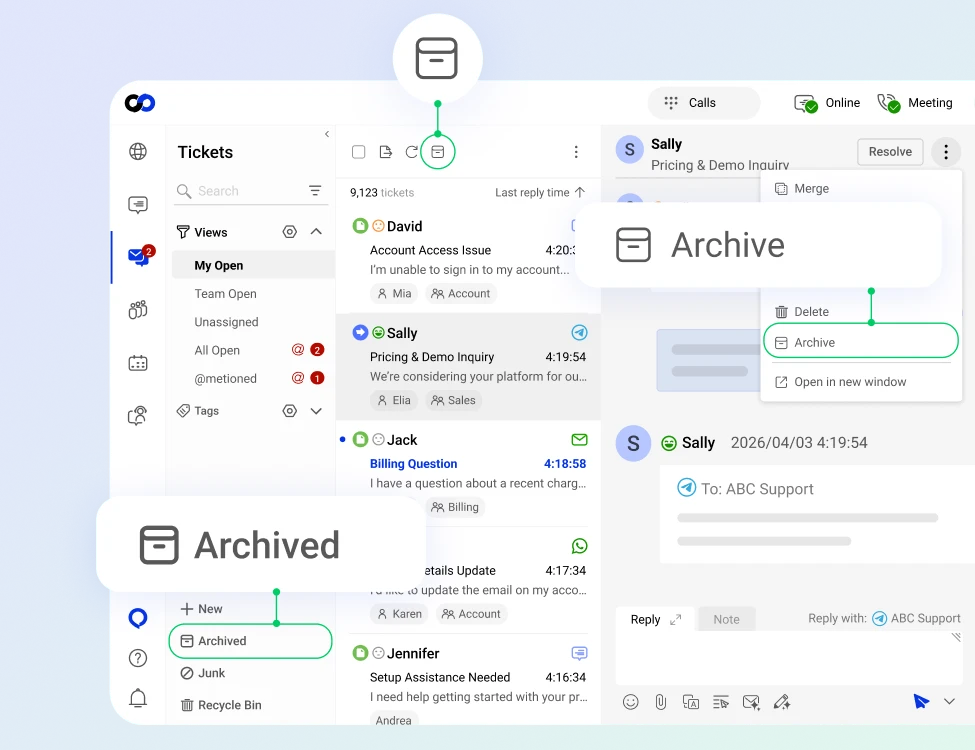Switch to the Note tab
This screenshot has height=750, width=975.
[x=726, y=619]
